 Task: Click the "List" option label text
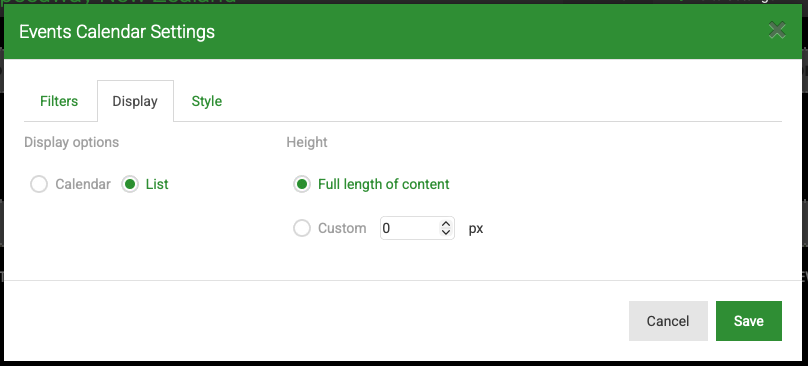point(157,184)
